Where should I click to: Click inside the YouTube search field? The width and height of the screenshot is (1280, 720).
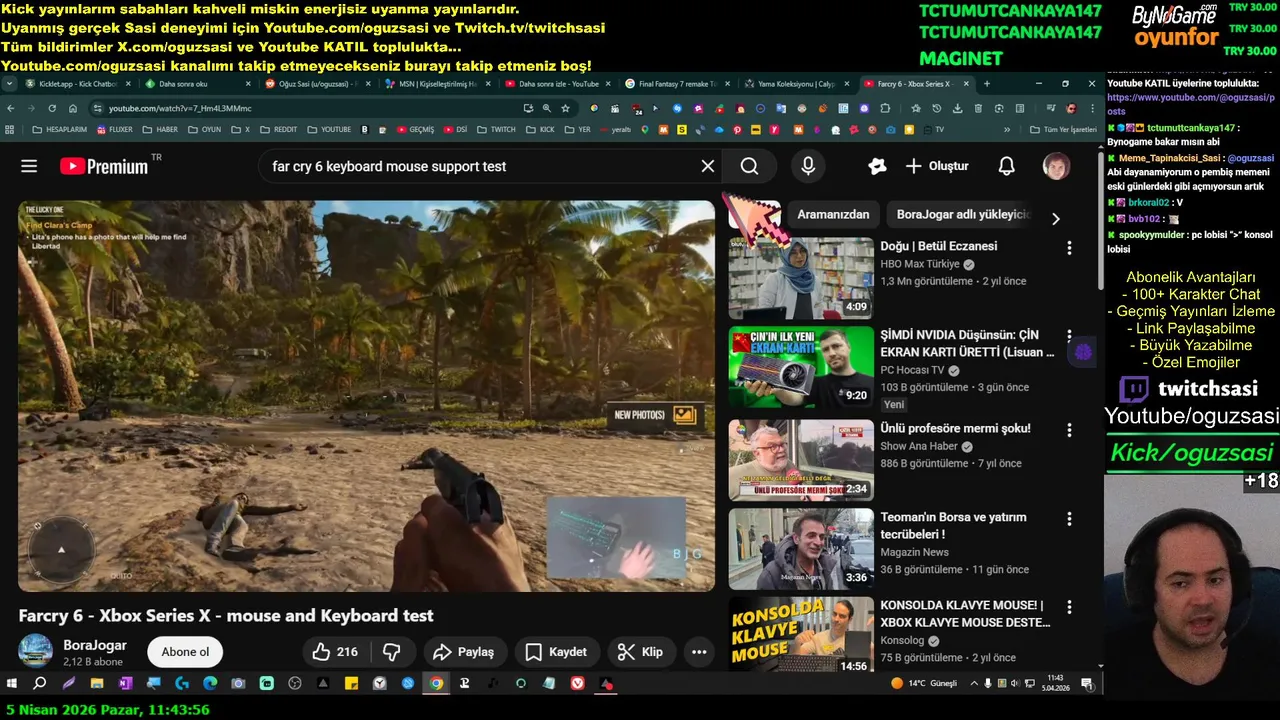point(480,166)
